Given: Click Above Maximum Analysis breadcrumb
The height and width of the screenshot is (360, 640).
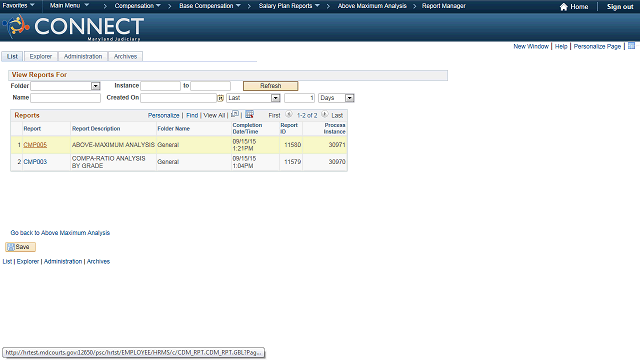Looking at the screenshot, I should coord(372,6).
